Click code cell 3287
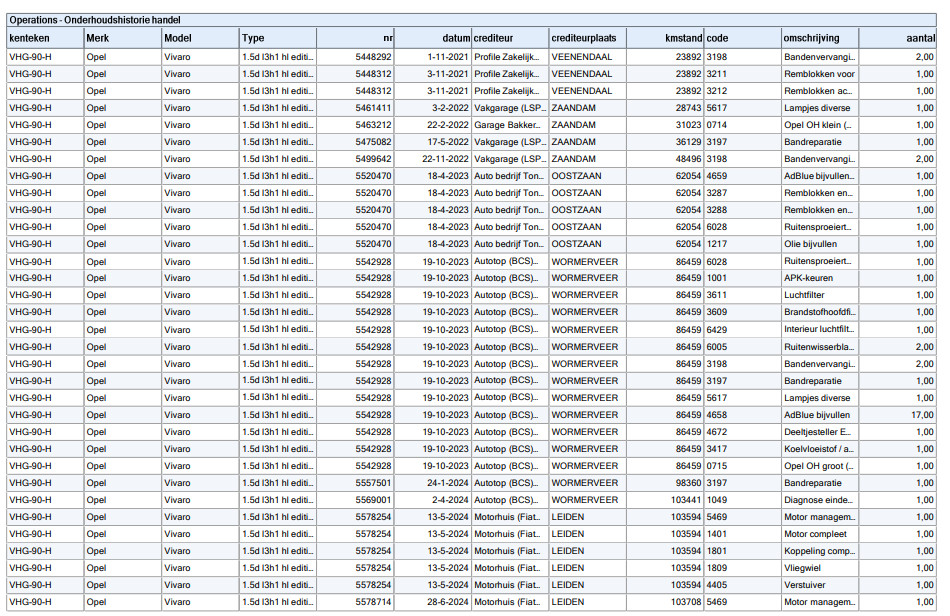The width and height of the screenshot is (950, 616). pyautogui.click(x=743, y=193)
